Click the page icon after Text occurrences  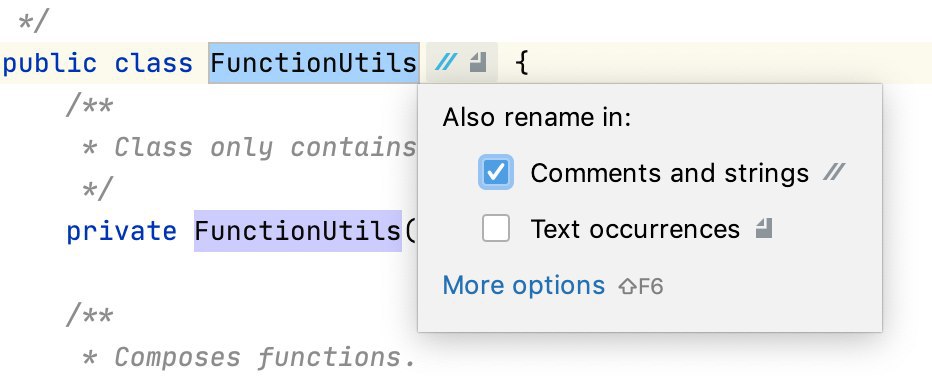tap(764, 228)
